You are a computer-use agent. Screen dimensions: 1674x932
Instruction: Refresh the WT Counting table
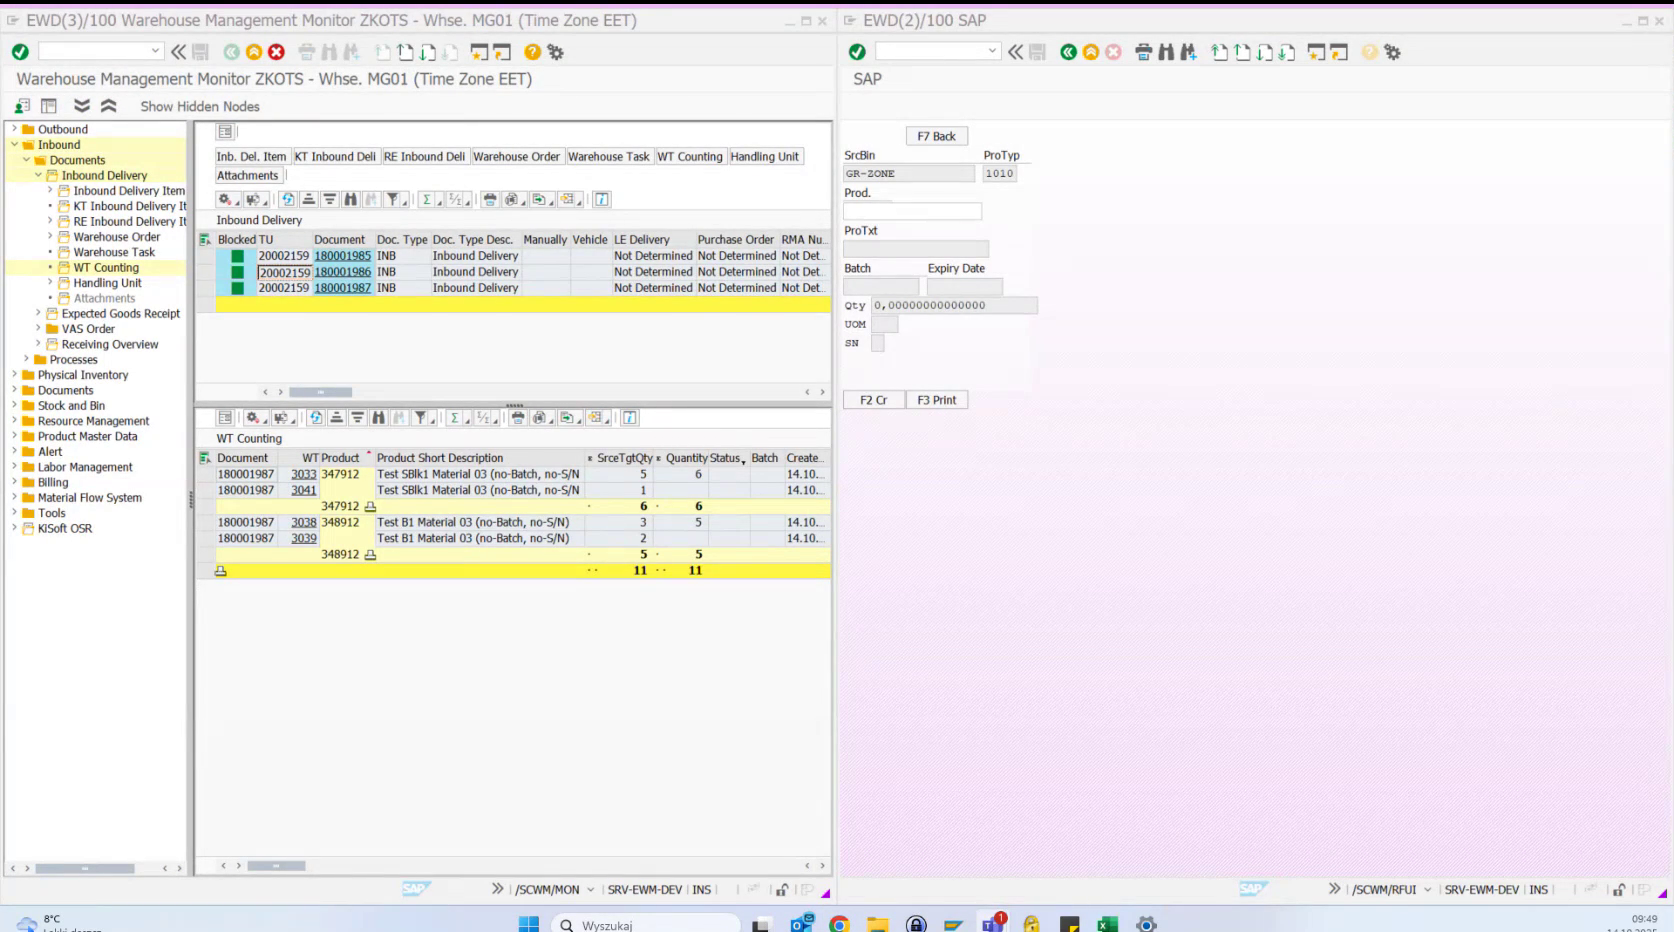(315, 418)
